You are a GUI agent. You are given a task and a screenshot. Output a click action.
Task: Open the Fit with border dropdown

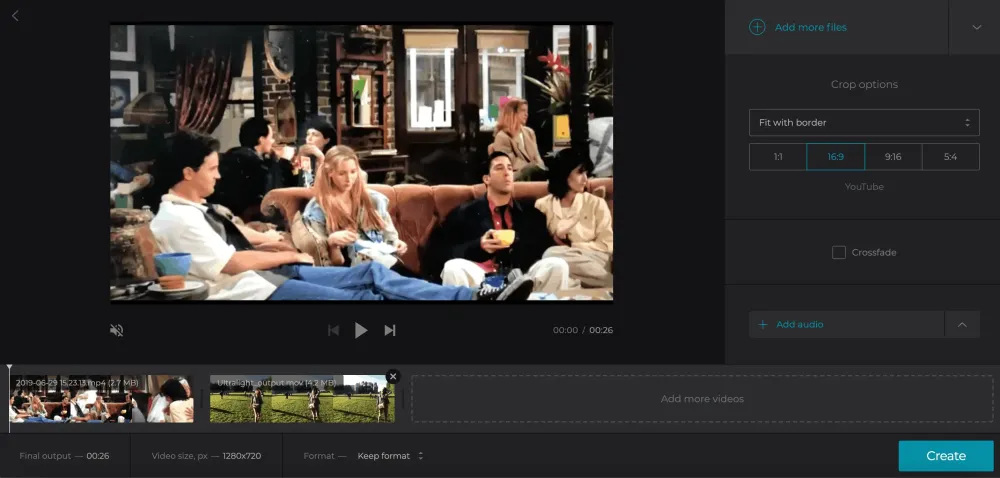click(864, 123)
